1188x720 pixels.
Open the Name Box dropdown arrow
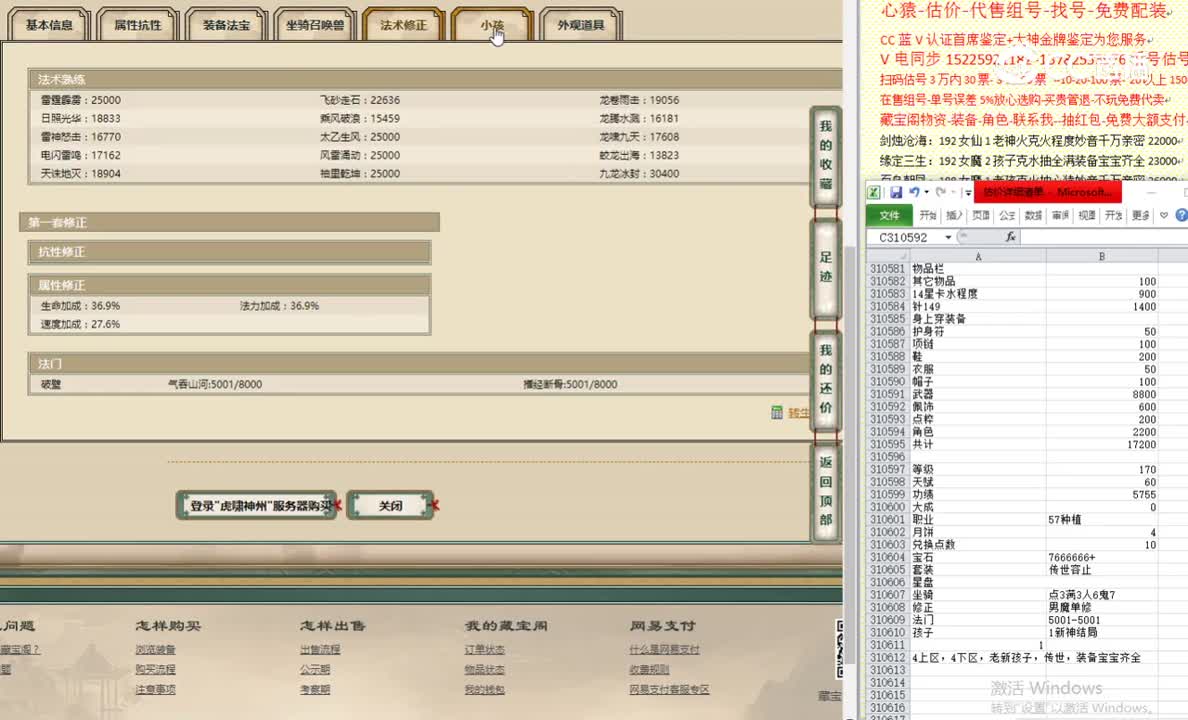[948, 237]
